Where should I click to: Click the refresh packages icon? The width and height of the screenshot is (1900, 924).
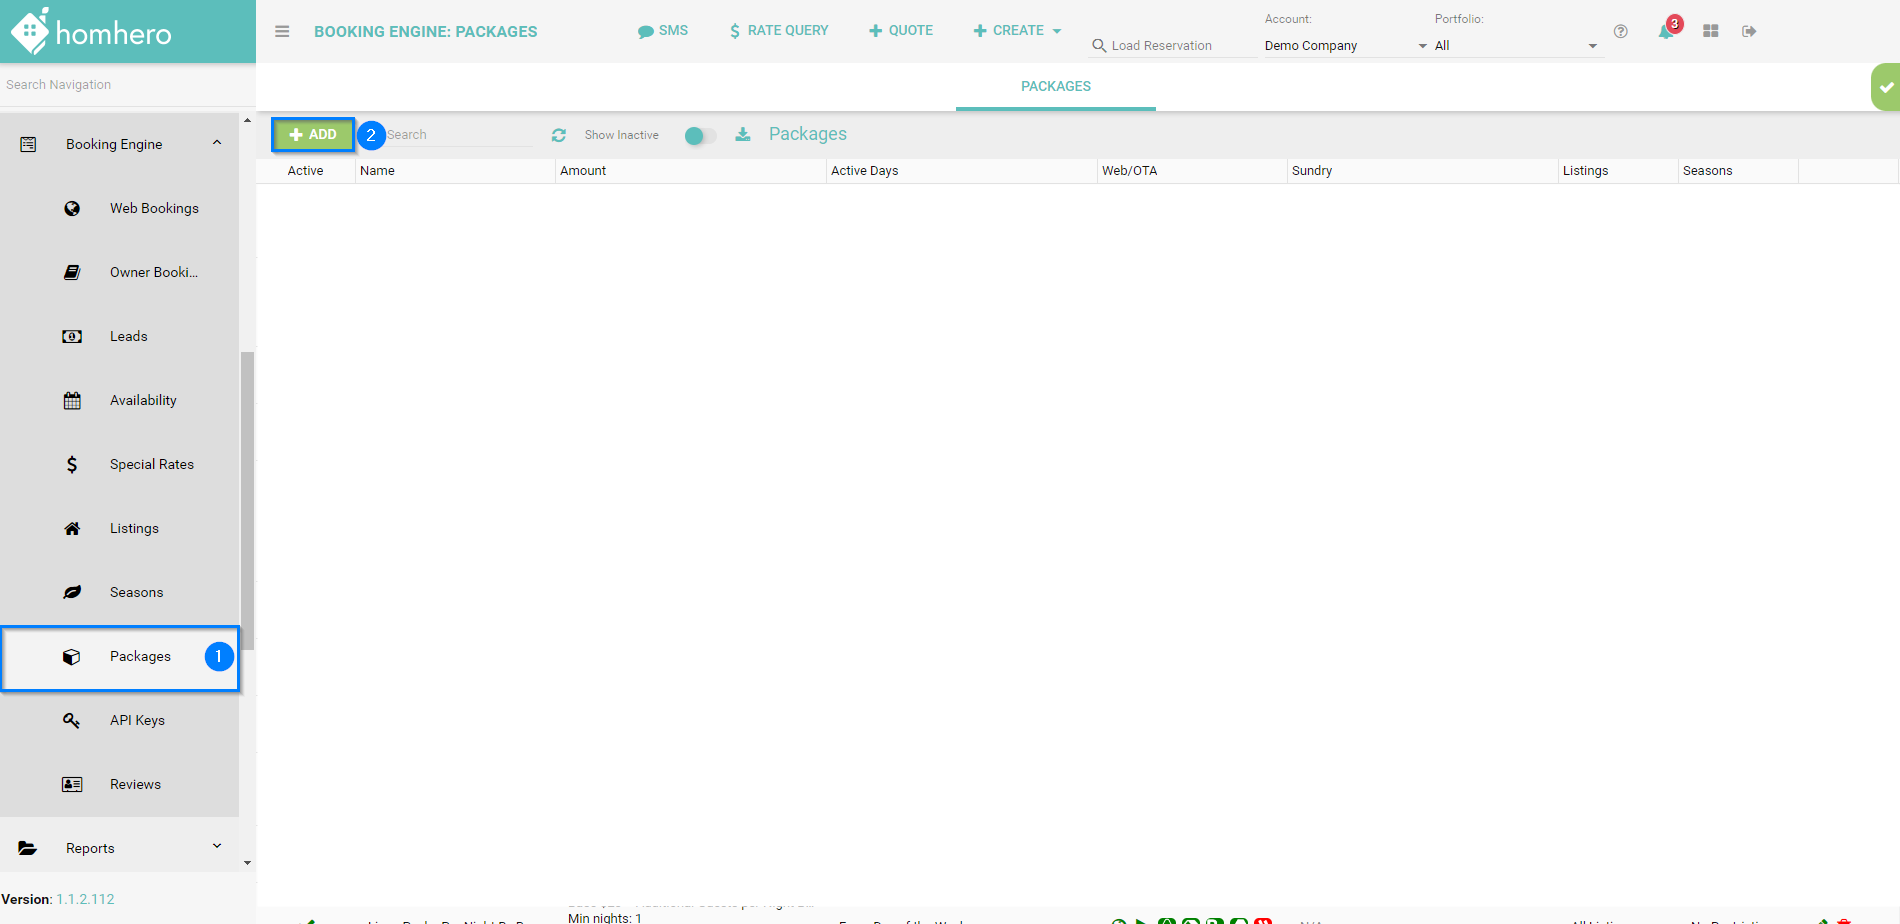pos(559,135)
